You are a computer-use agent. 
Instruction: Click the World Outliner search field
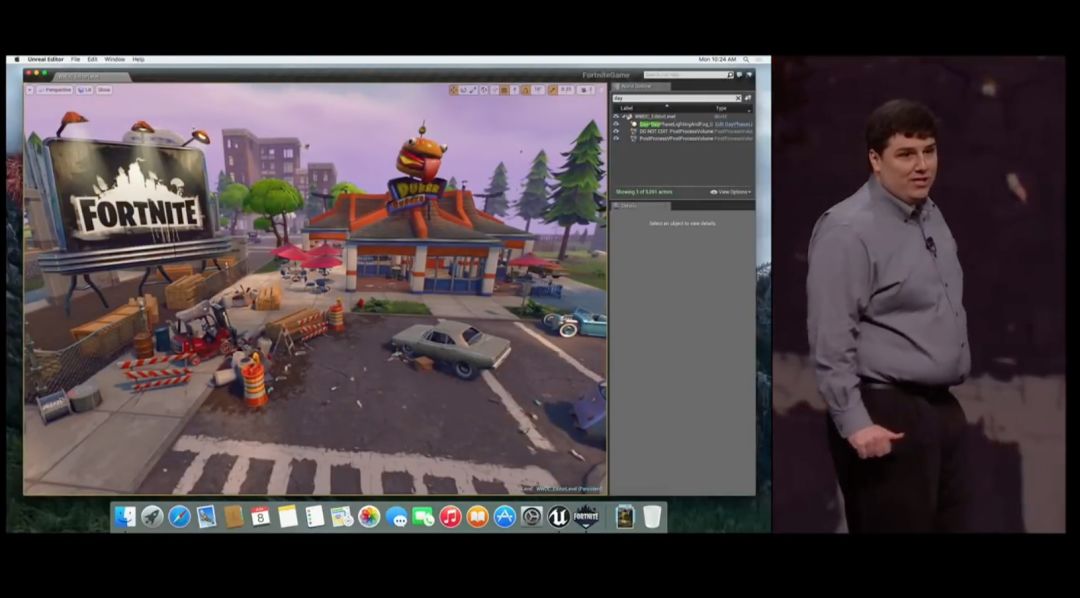(x=672, y=98)
